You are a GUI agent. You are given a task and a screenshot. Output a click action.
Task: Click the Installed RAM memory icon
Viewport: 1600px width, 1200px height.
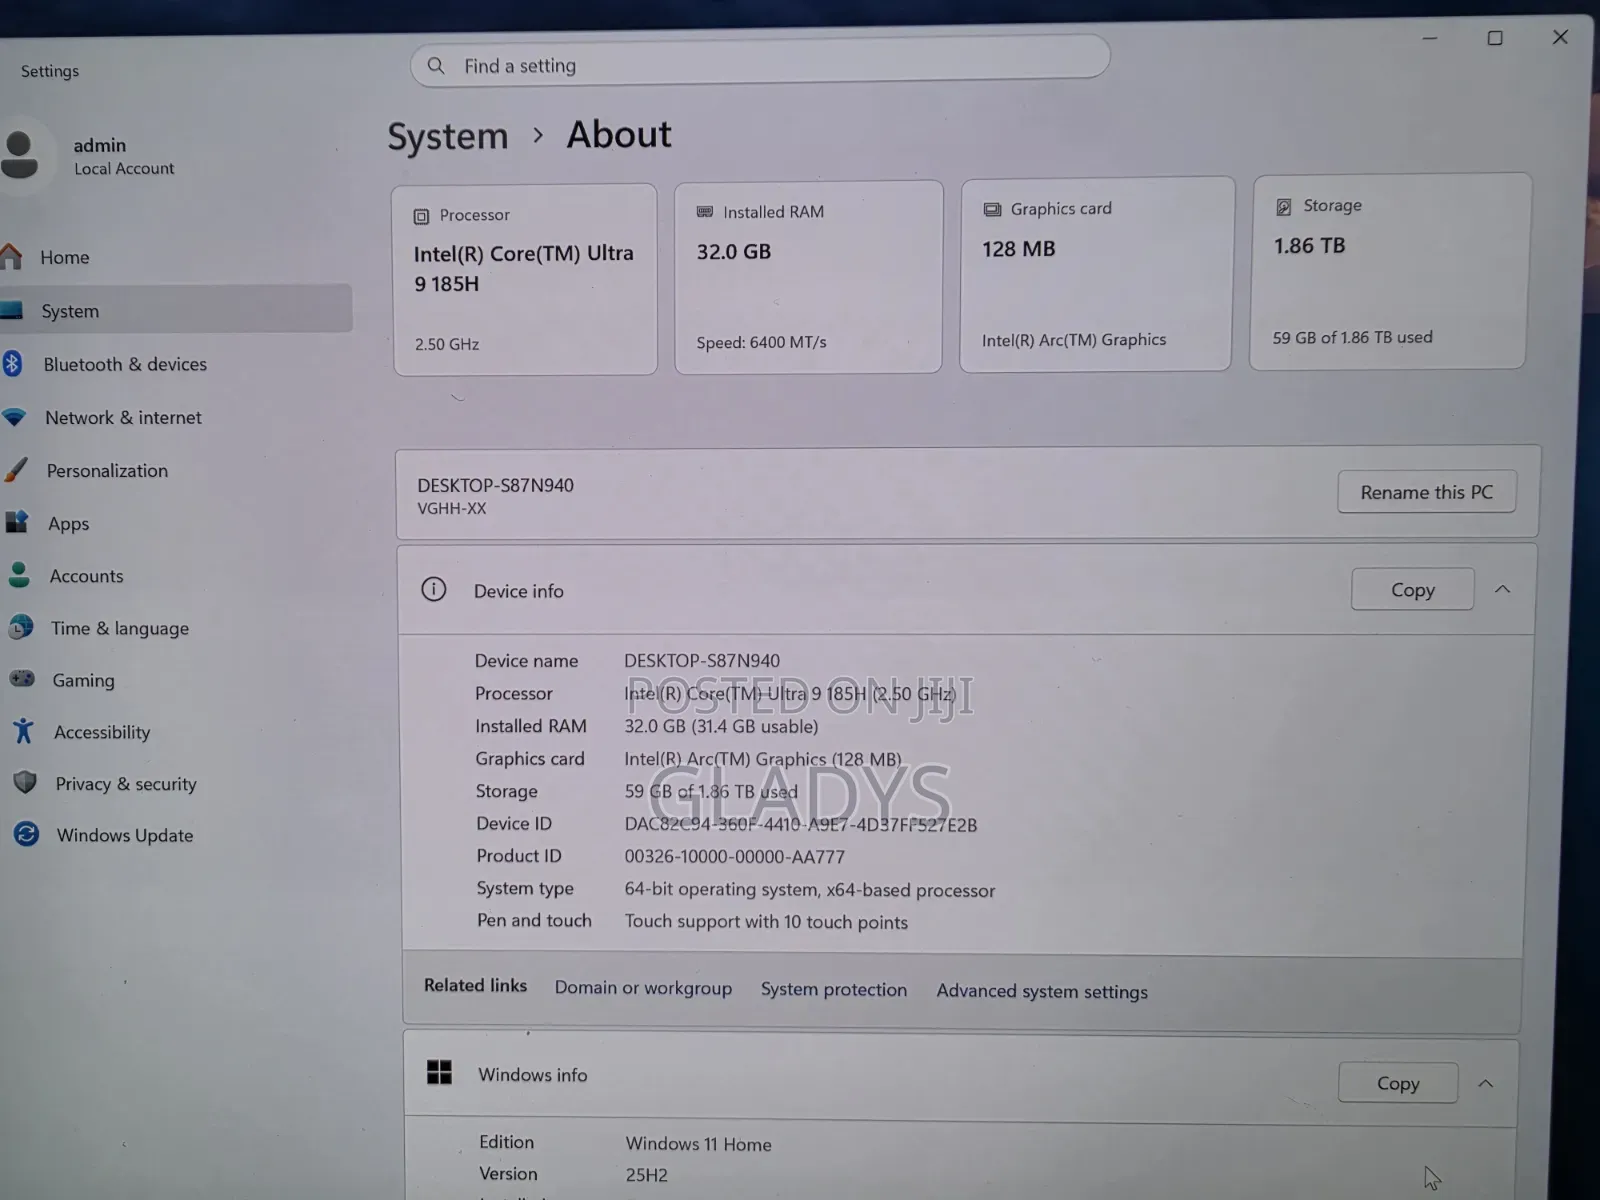tap(705, 212)
